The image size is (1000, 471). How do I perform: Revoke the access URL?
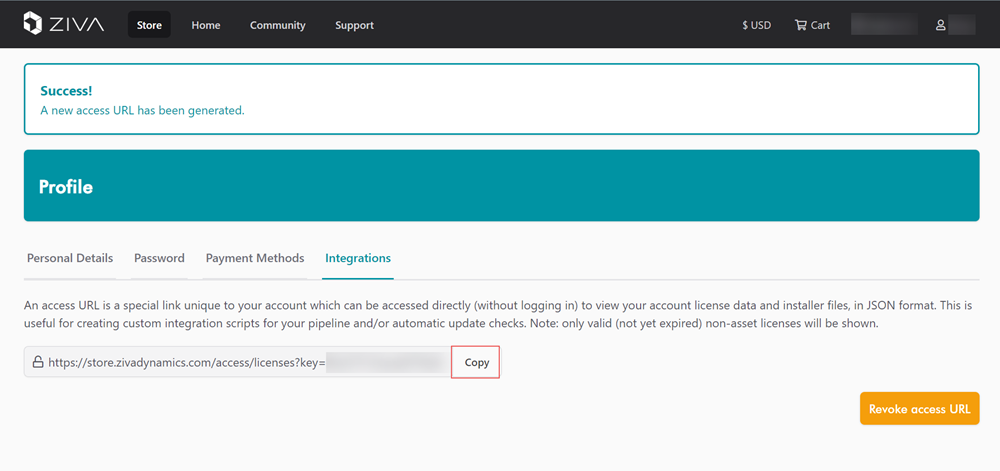pos(920,409)
